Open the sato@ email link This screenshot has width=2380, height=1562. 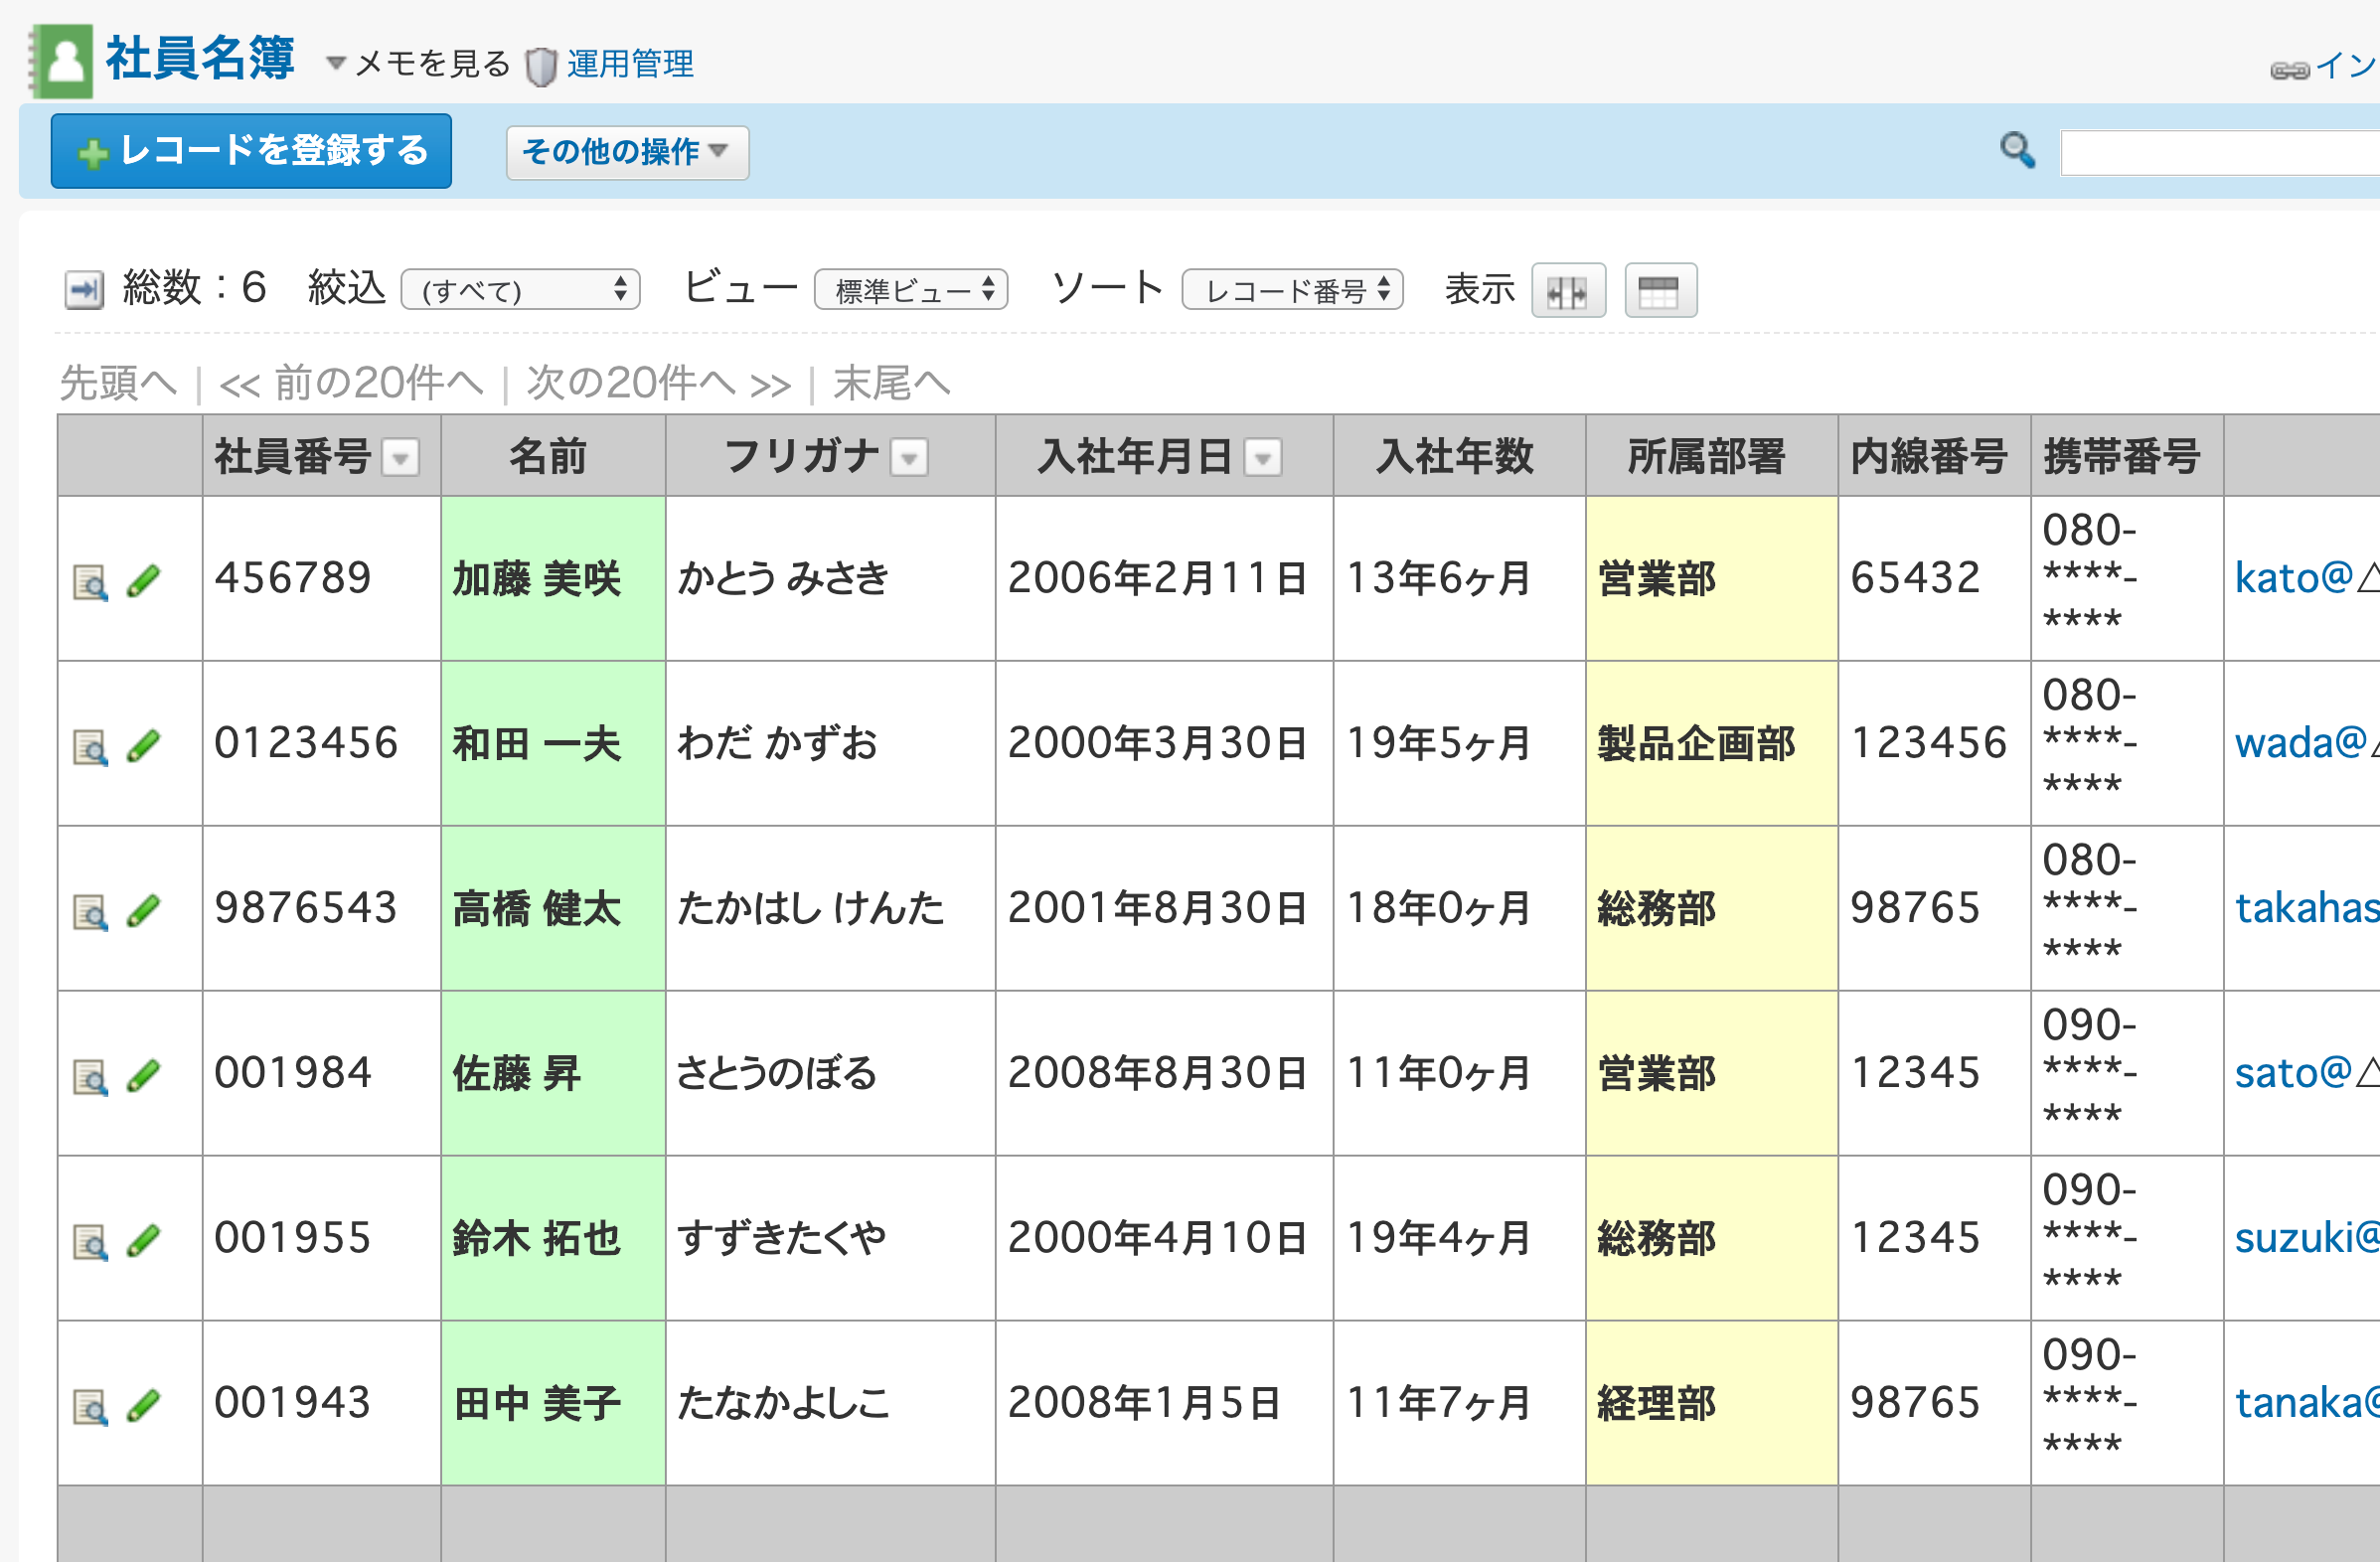coord(2307,1074)
